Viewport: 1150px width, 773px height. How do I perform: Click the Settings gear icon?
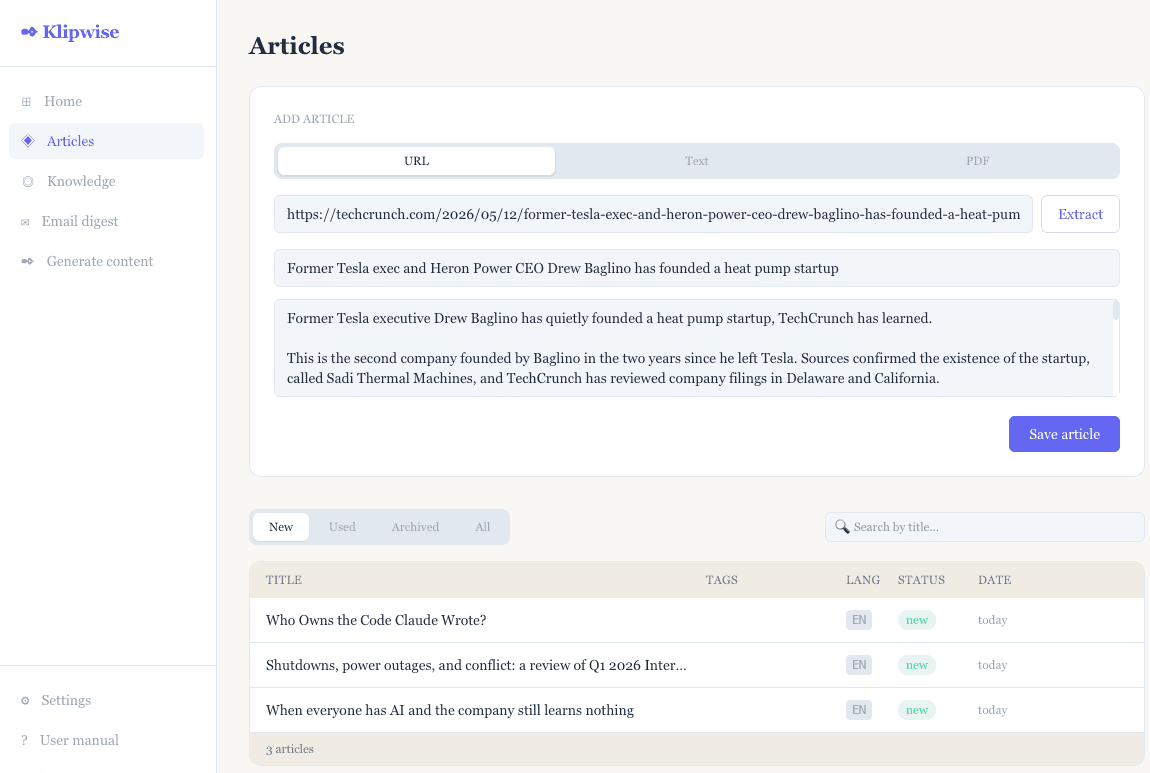point(25,700)
